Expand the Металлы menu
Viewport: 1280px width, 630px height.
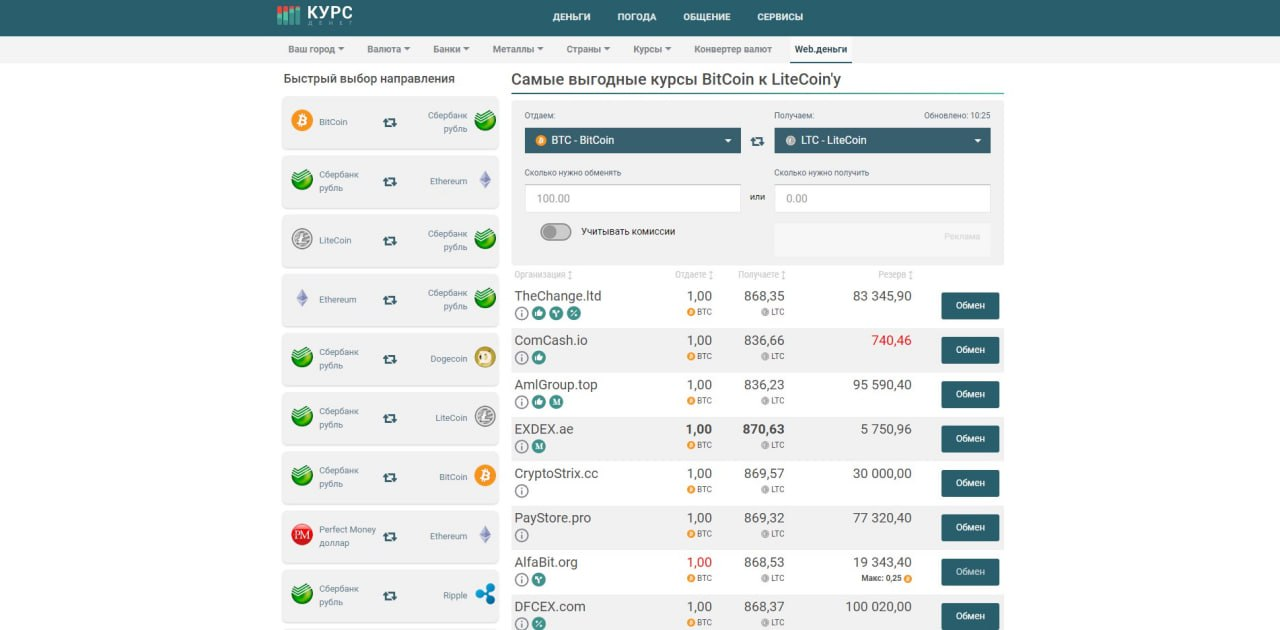click(x=518, y=49)
